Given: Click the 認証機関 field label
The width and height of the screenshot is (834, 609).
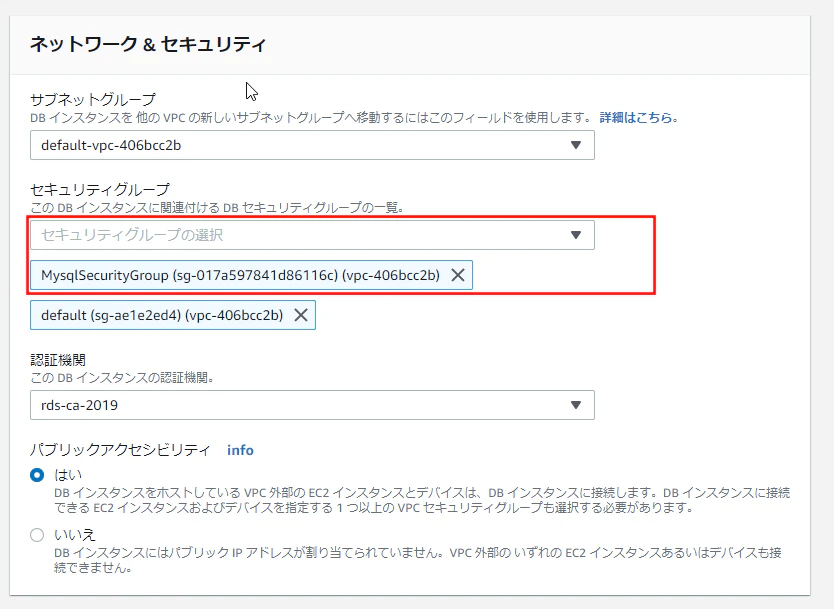Looking at the screenshot, I should point(58,360).
